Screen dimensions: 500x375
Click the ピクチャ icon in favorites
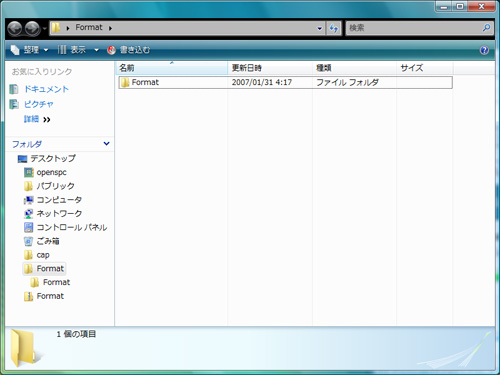pyautogui.click(x=14, y=104)
